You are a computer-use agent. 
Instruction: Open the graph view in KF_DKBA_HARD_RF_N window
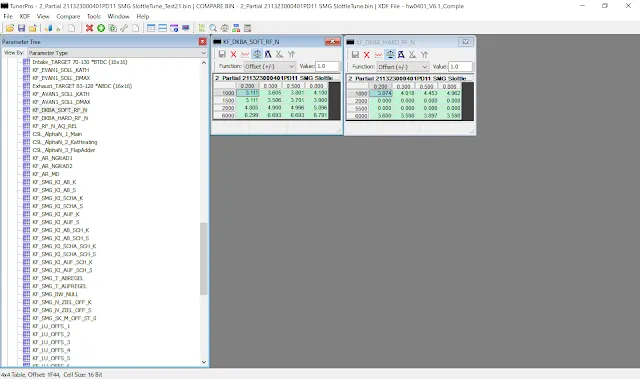(378, 55)
